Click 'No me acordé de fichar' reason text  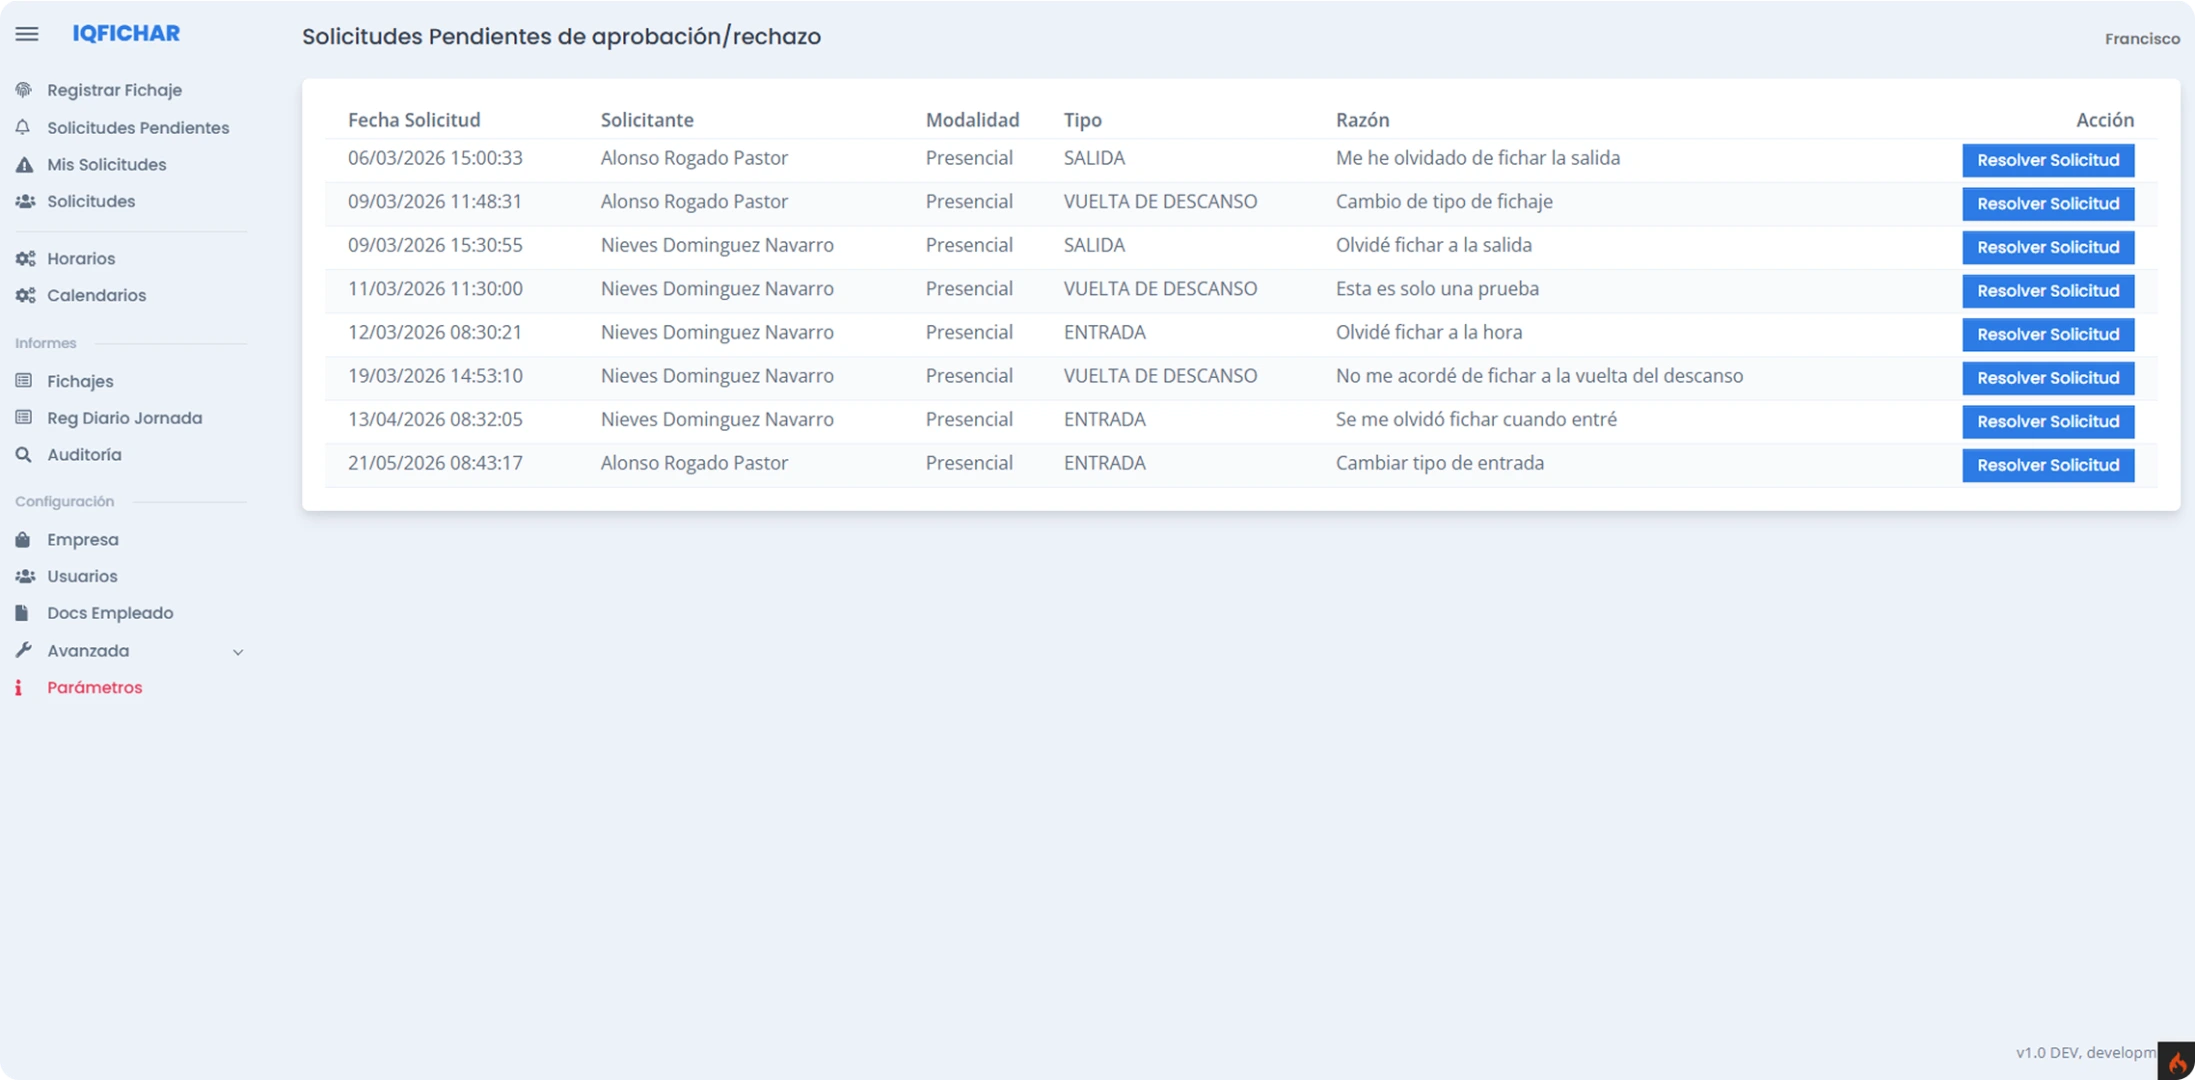pyautogui.click(x=1539, y=376)
